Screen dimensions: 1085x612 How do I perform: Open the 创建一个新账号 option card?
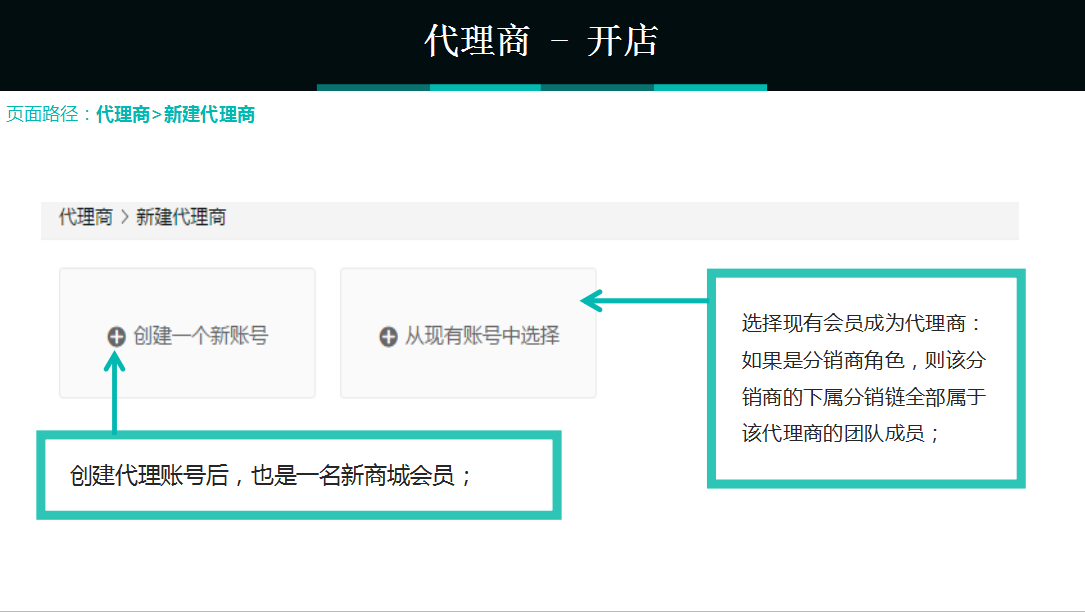[x=186, y=332]
